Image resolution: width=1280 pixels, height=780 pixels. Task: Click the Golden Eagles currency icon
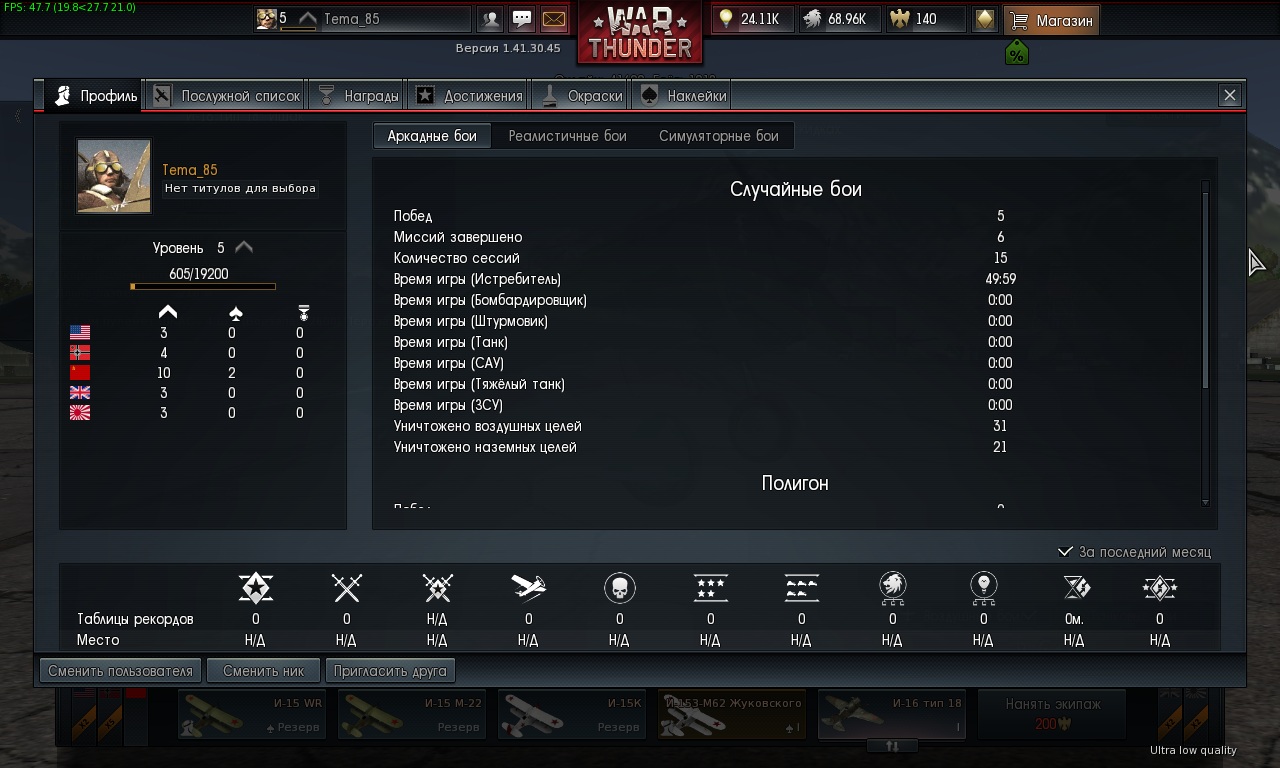click(x=900, y=19)
